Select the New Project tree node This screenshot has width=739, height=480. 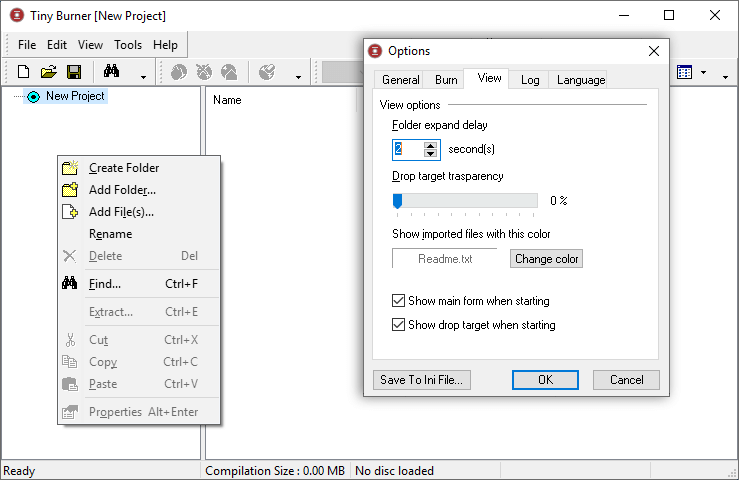[x=74, y=96]
